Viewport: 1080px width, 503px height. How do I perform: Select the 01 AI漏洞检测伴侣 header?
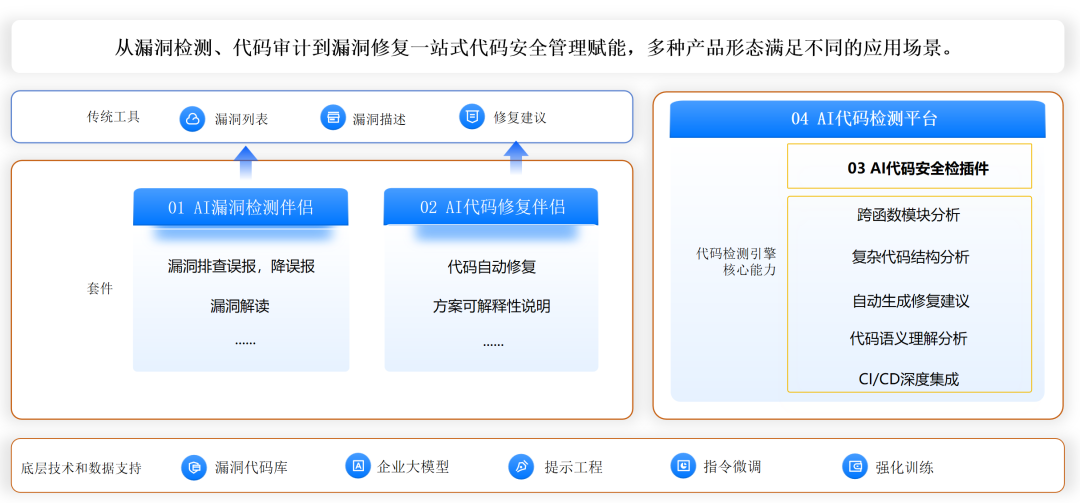[x=241, y=207]
